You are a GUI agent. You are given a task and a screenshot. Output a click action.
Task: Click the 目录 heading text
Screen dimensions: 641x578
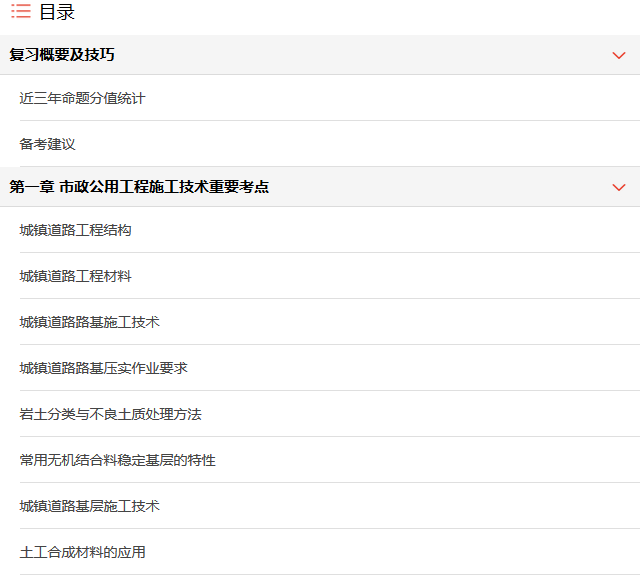pyautogui.click(x=57, y=11)
